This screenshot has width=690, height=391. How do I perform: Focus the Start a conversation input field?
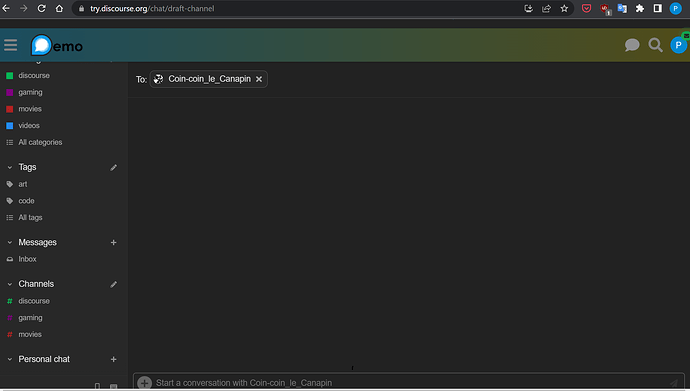click(409, 383)
